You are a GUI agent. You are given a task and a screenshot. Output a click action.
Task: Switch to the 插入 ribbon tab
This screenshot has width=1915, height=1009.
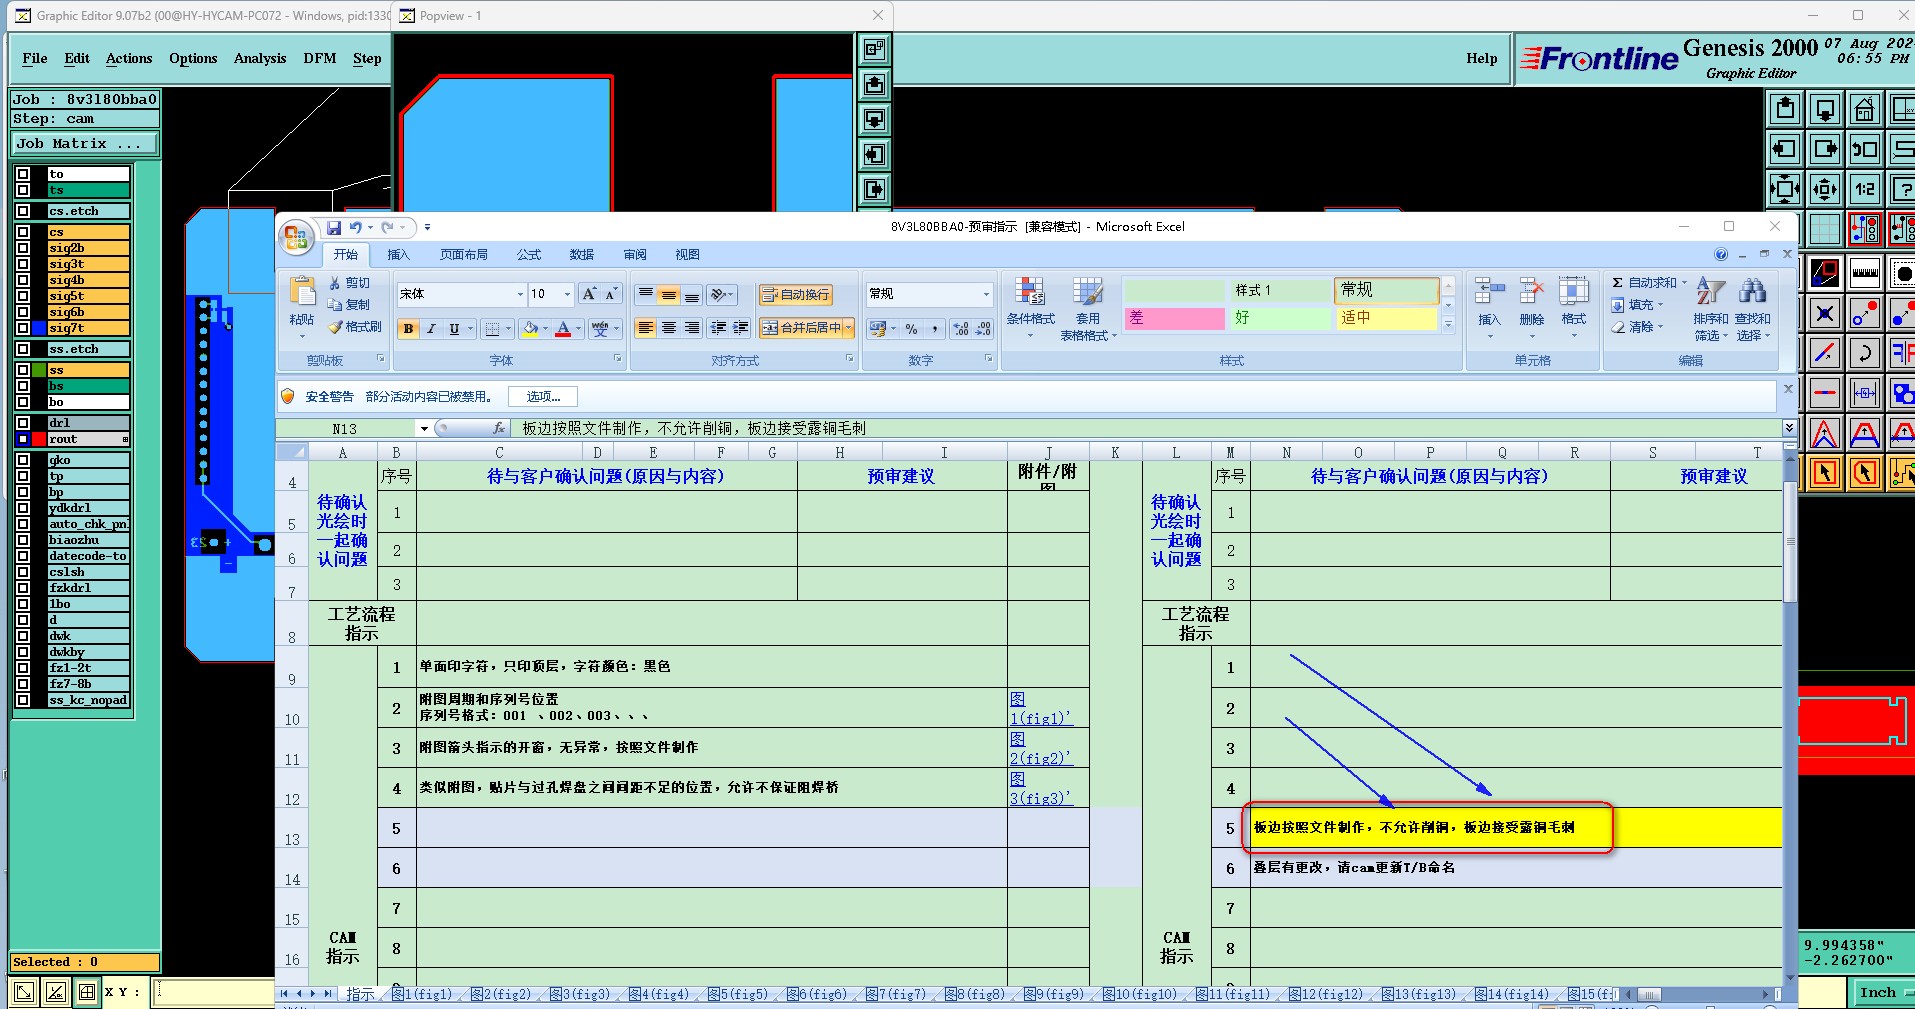(398, 255)
